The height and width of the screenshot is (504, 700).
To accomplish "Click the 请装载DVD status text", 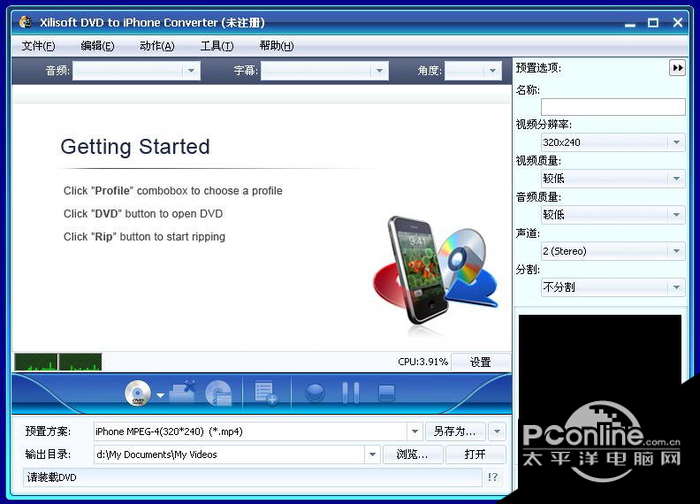I will (x=52, y=477).
